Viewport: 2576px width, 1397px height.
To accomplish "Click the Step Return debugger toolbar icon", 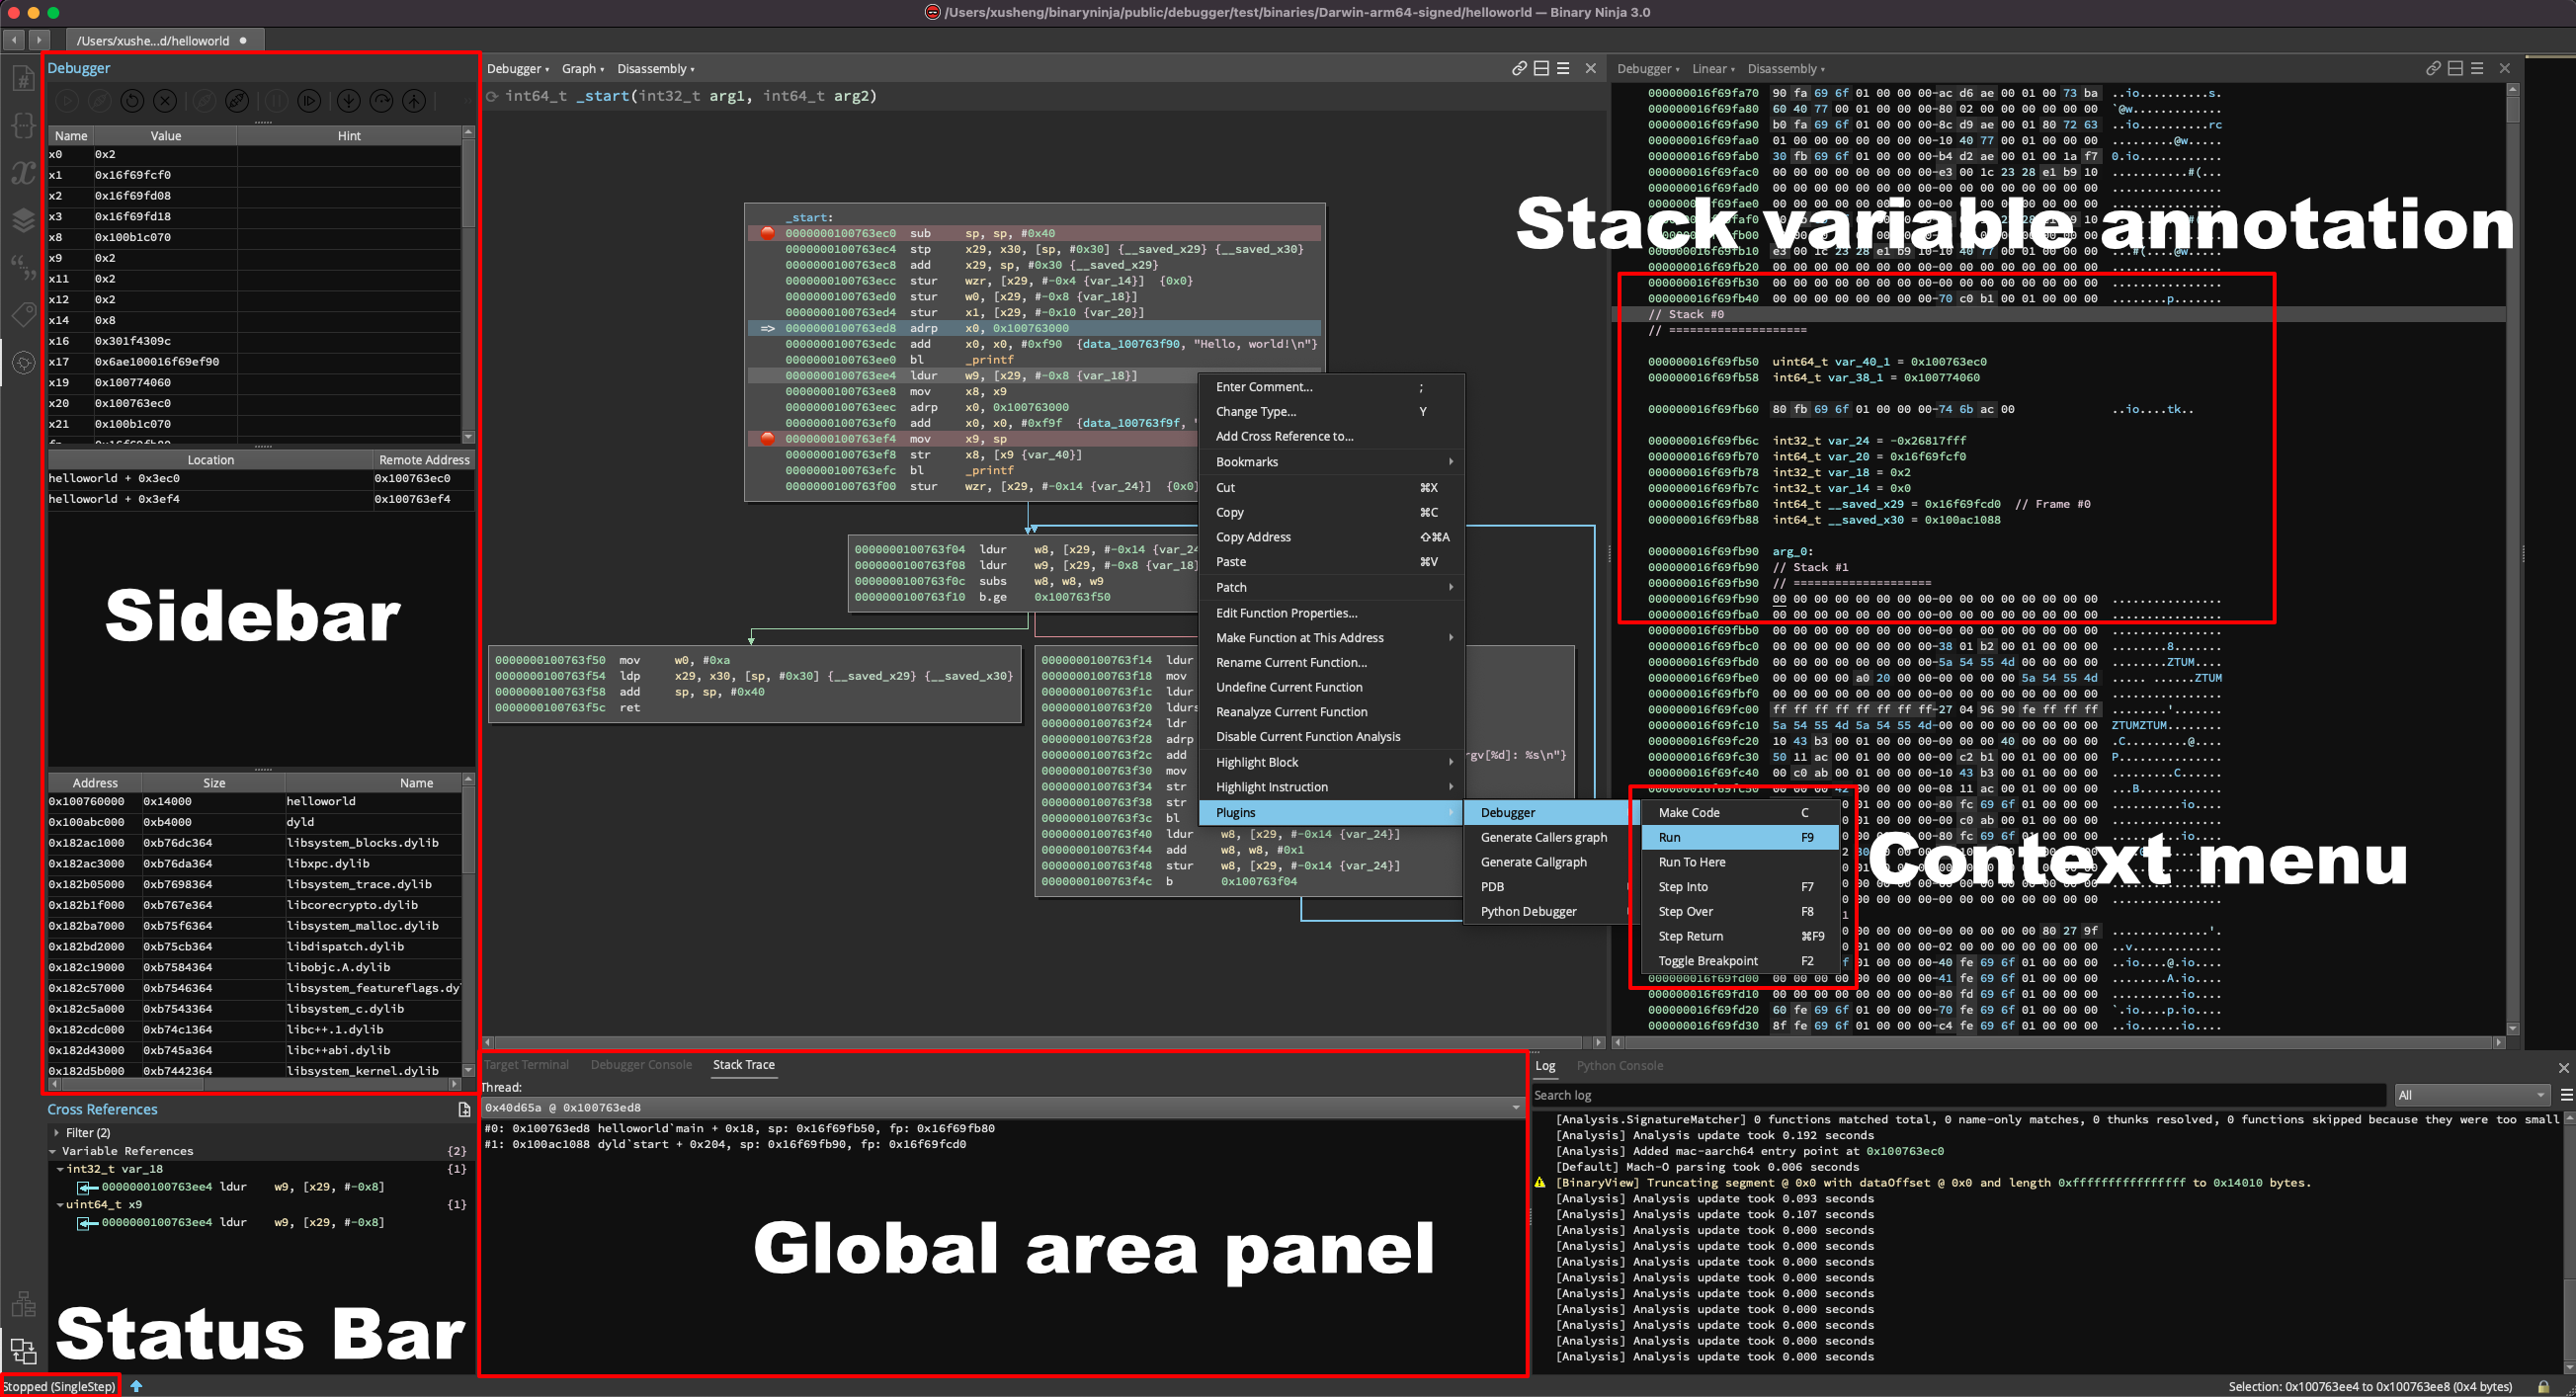I will 414,101.
